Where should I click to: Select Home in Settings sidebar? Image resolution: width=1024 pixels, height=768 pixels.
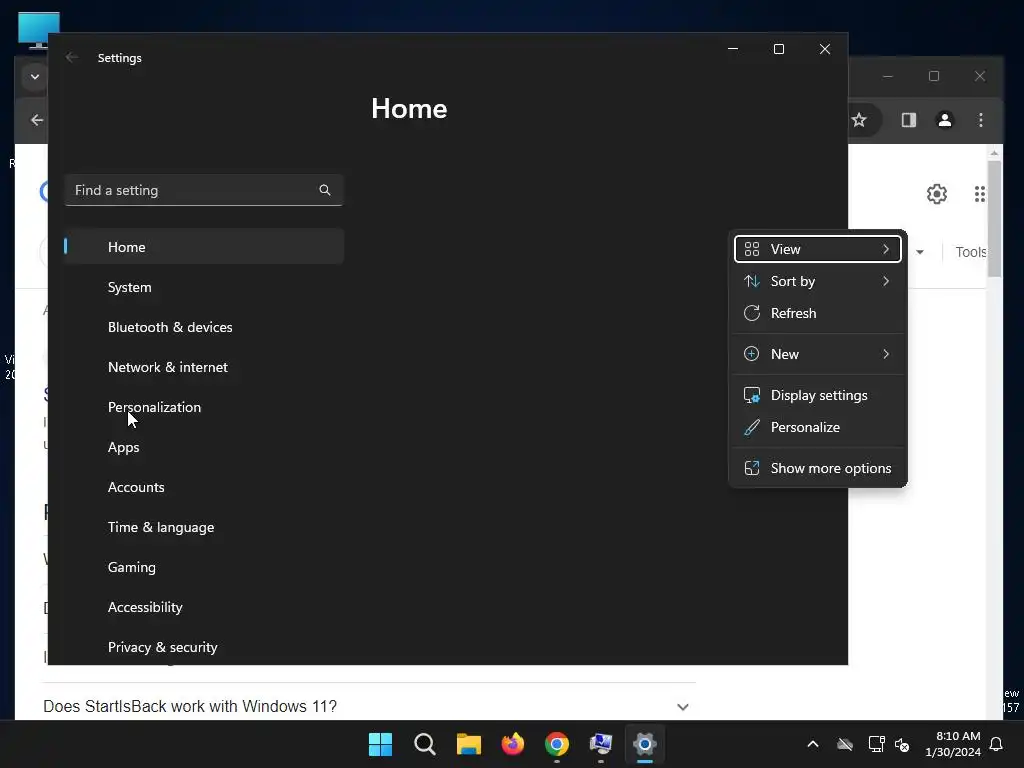coord(204,247)
